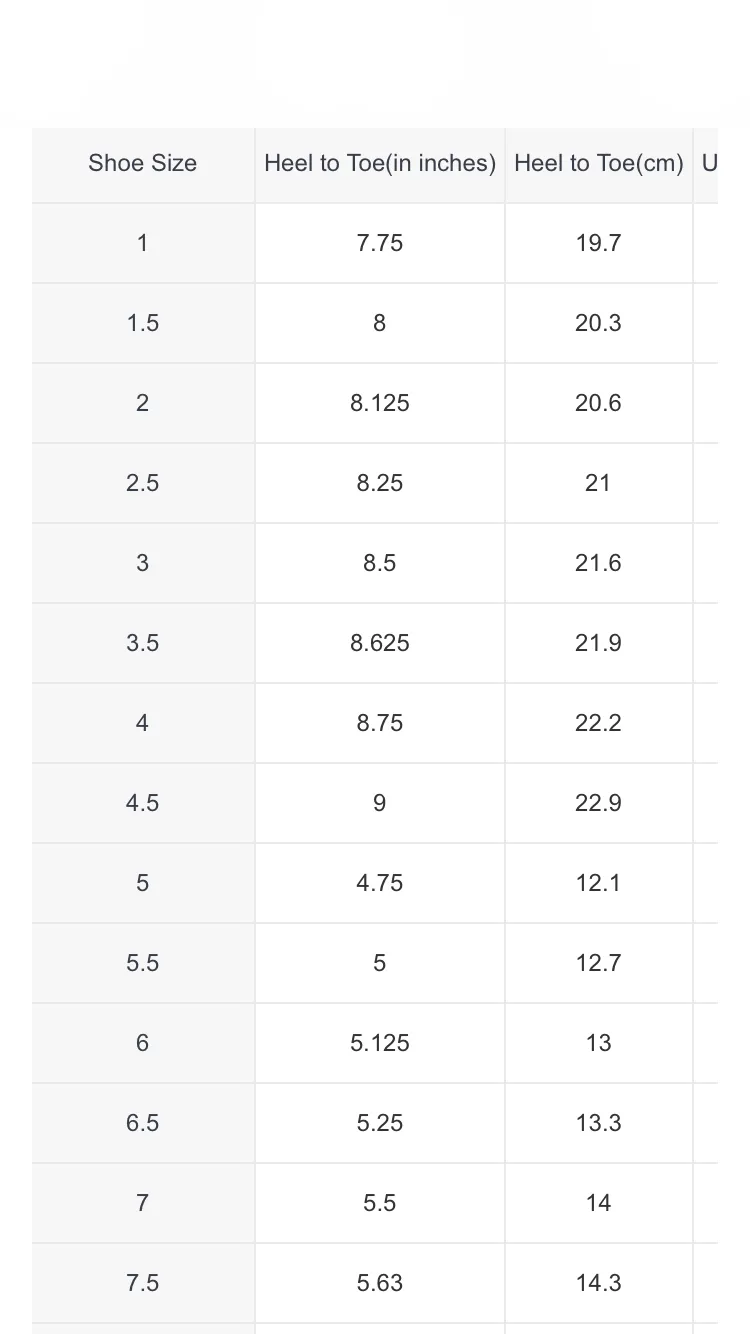Image resolution: width=750 pixels, height=1334 pixels.
Task: Select the Heel to Toe(cm) column header
Action: coord(599,164)
